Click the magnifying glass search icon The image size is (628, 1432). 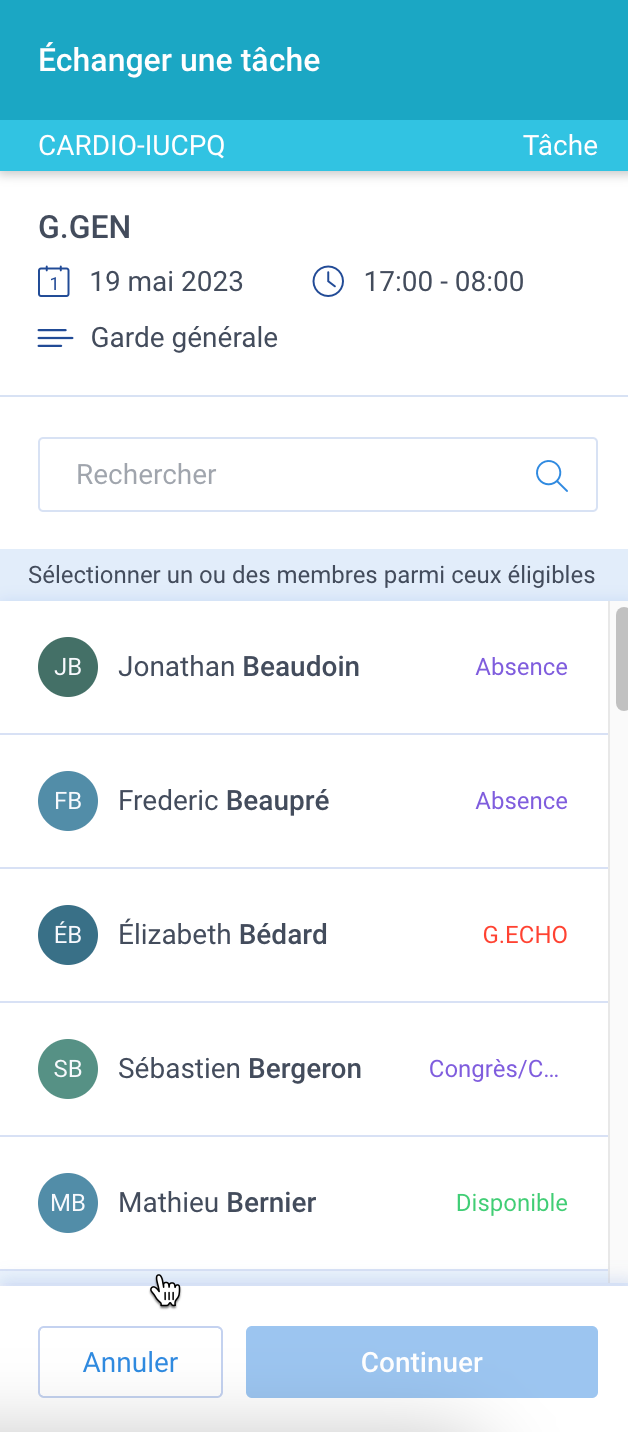pyautogui.click(x=552, y=475)
